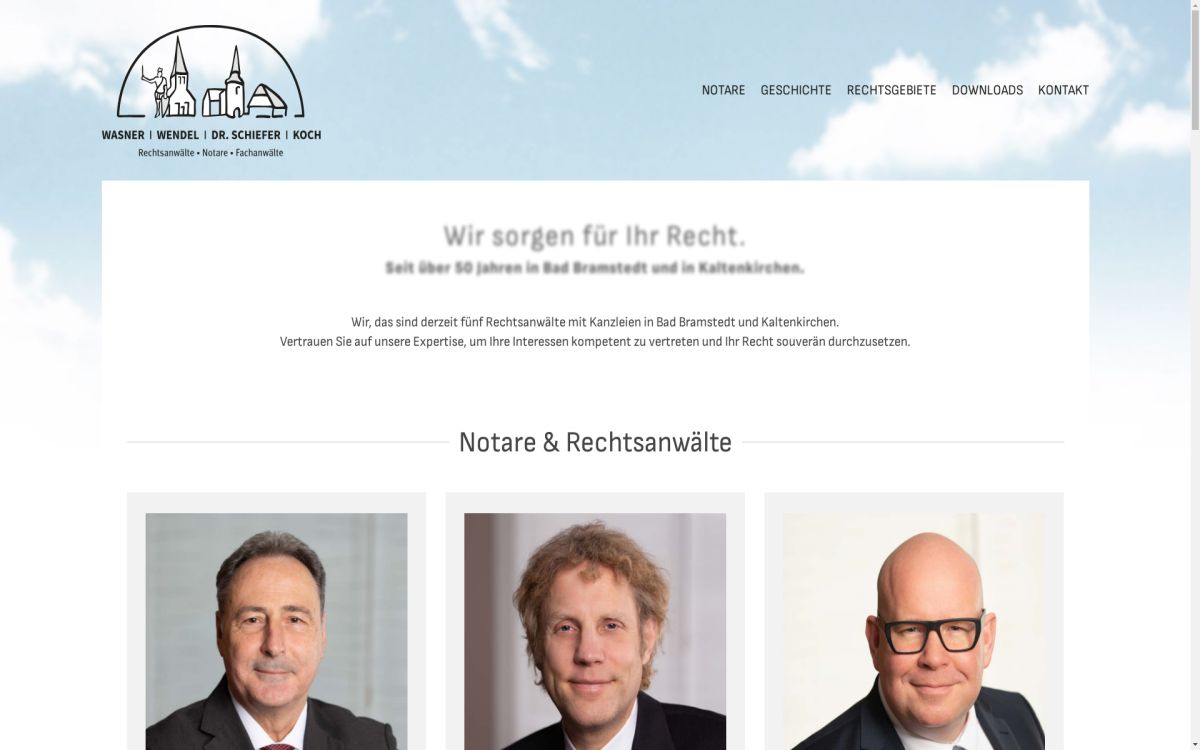
Task: Click the scrollbar up arrow
Action: (x=1195, y=5)
